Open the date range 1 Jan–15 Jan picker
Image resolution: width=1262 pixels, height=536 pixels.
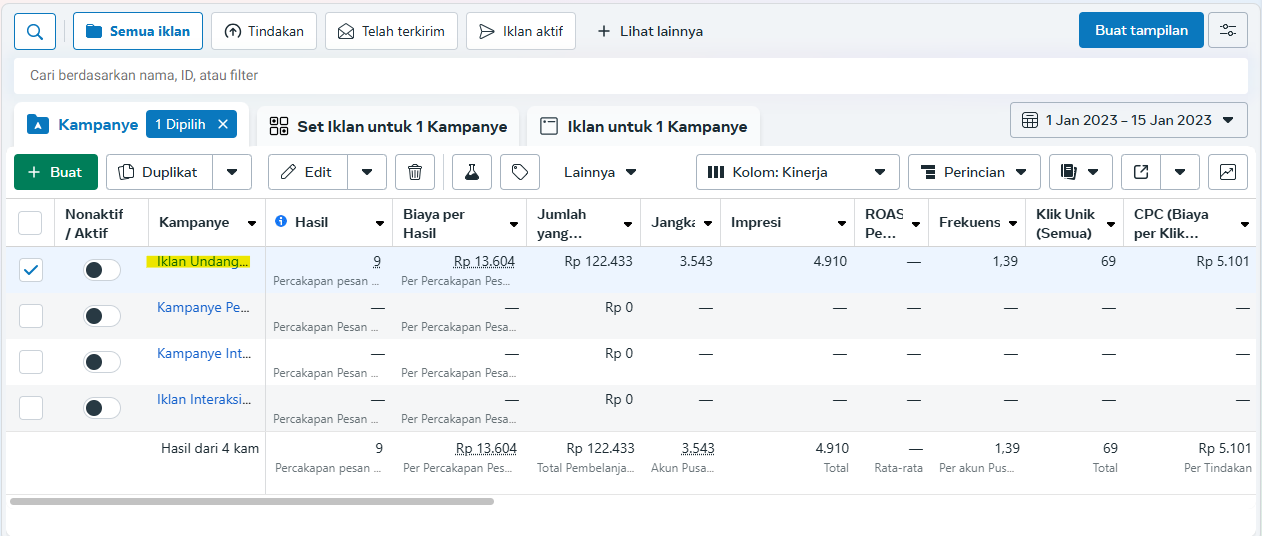1128,120
